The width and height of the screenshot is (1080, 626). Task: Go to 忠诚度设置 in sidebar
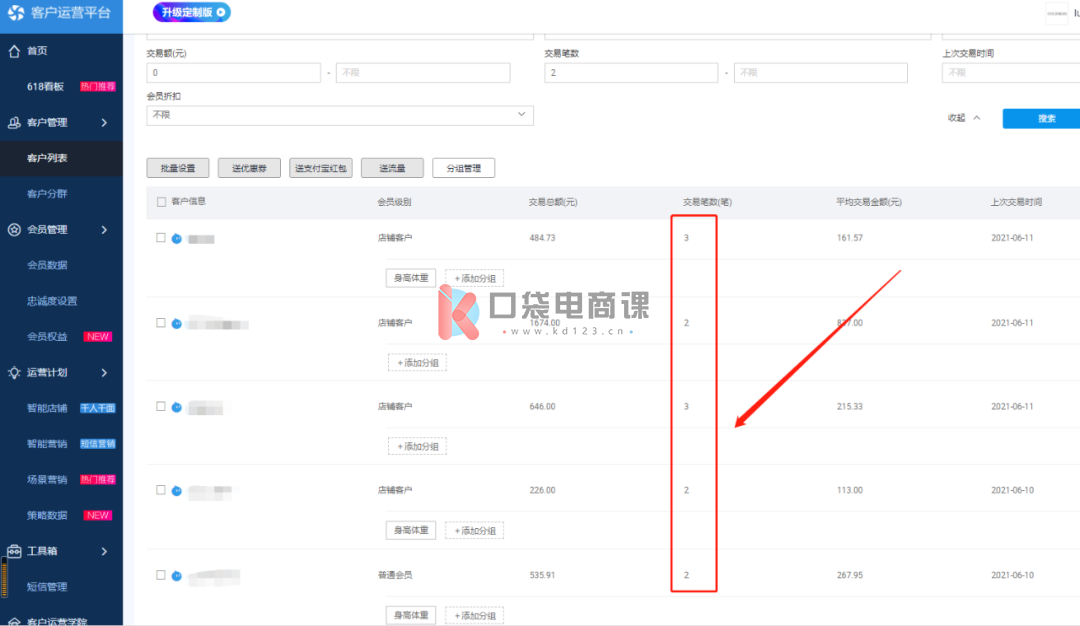click(x=52, y=301)
